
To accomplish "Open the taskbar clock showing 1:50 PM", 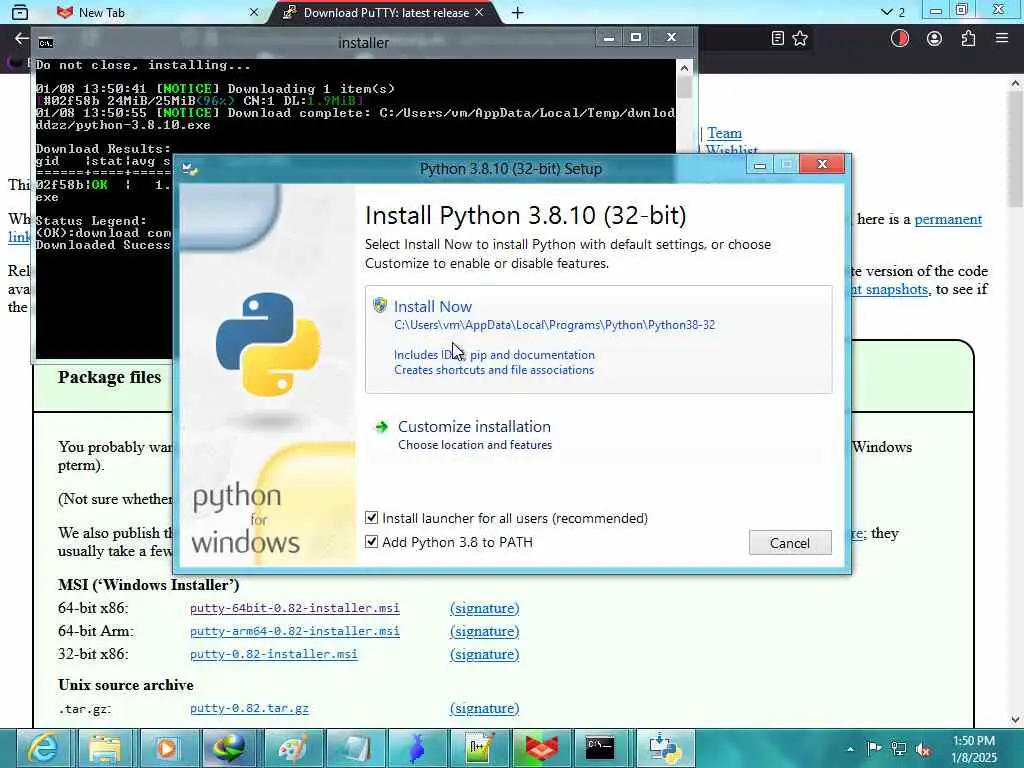I will click(974, 749).
